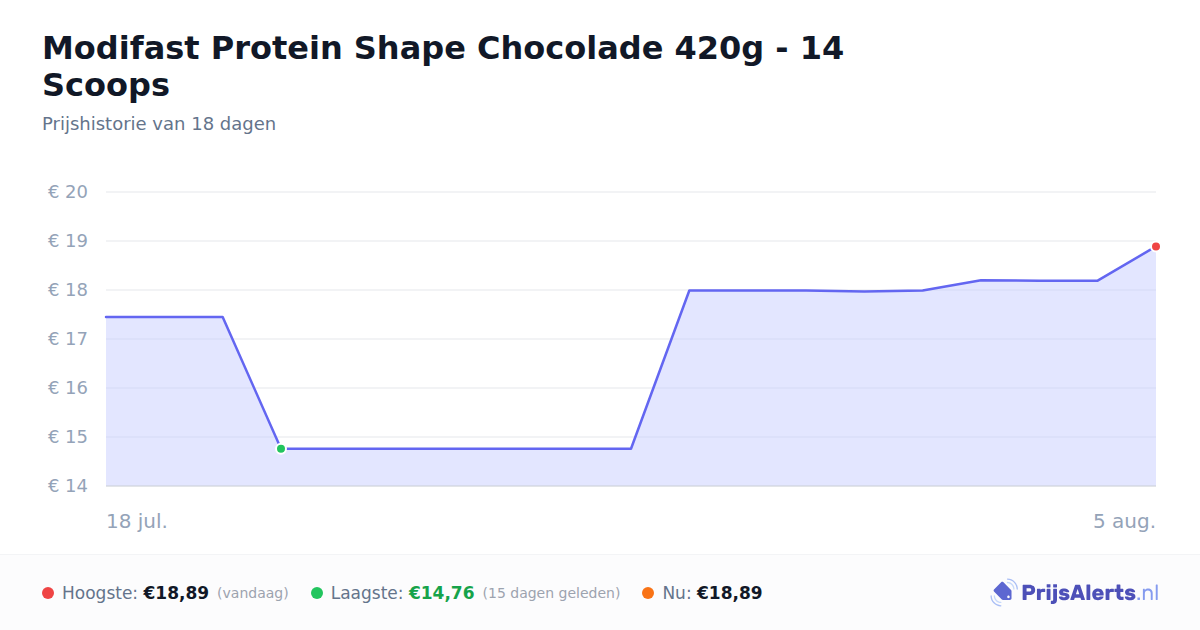1200x630 pixels.
Task: Click the Hoogste €18,89 price value
Action: (176, 593)
